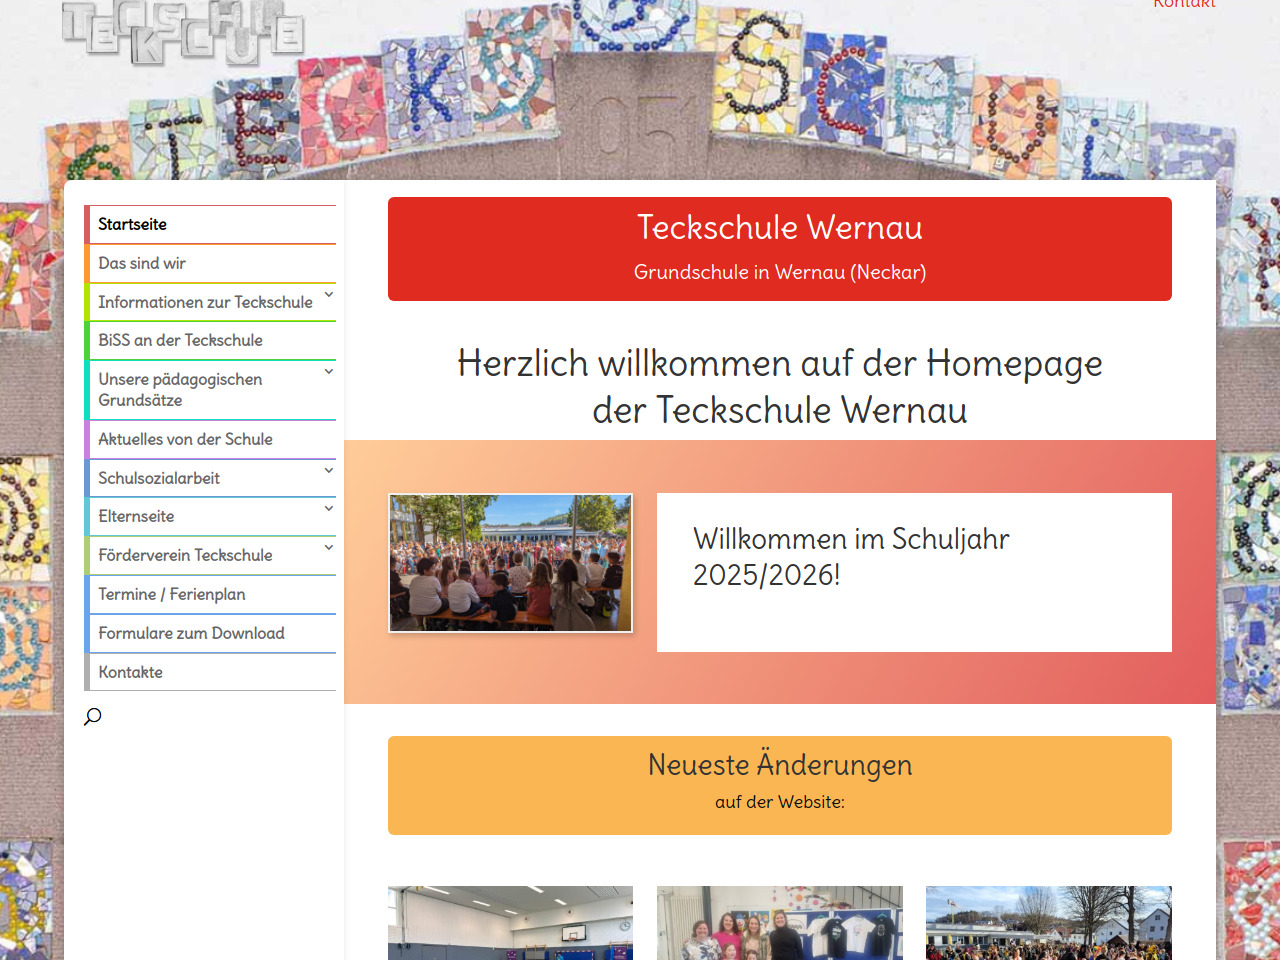Image resolution: width=1280 pixels, height=960 pixels.
Task: Open BiSS an der Teckschule page
Action: [180, 341]
